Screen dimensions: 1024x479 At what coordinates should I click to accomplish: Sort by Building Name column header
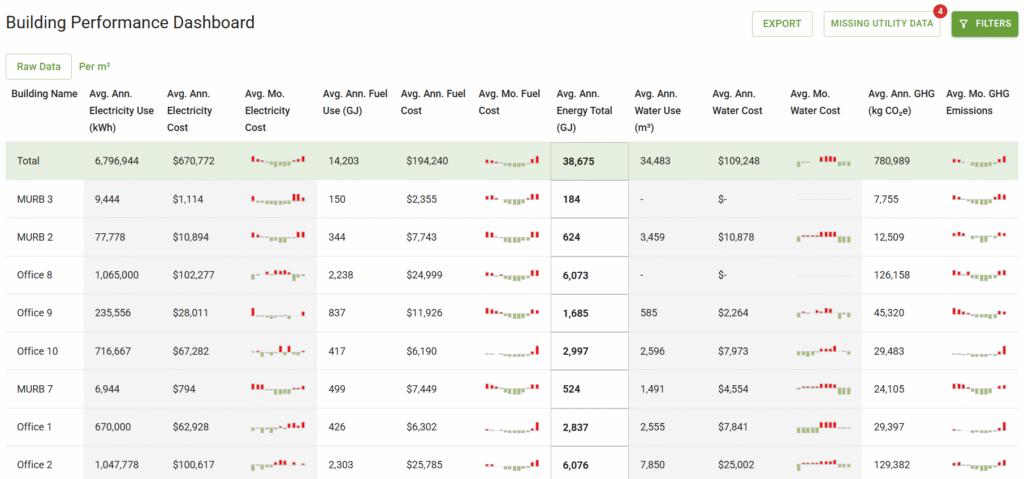(44, 94)
